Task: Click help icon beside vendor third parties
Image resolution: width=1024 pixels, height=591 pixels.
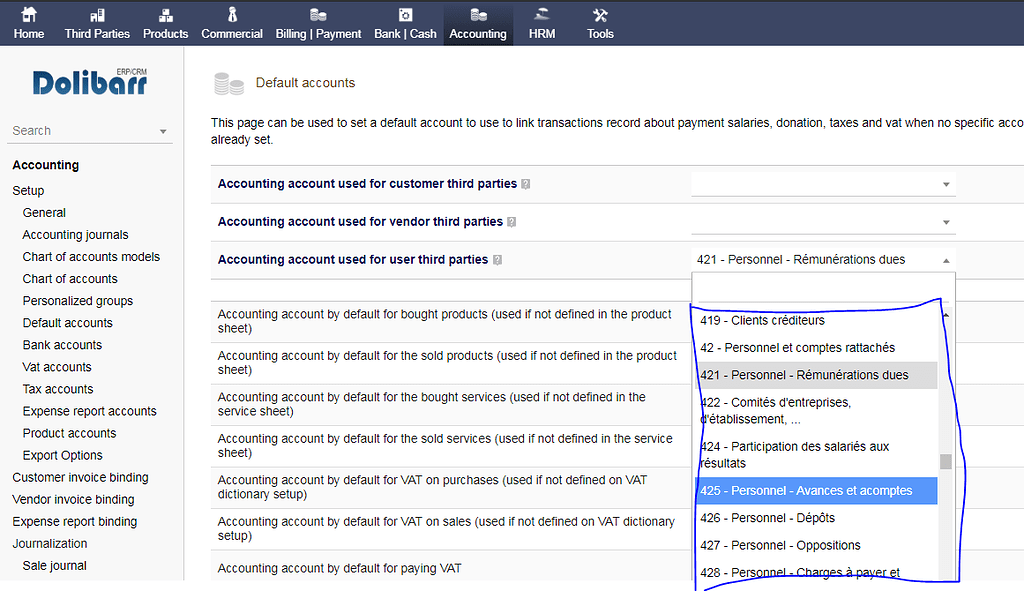Action: (x=511, y=222)
